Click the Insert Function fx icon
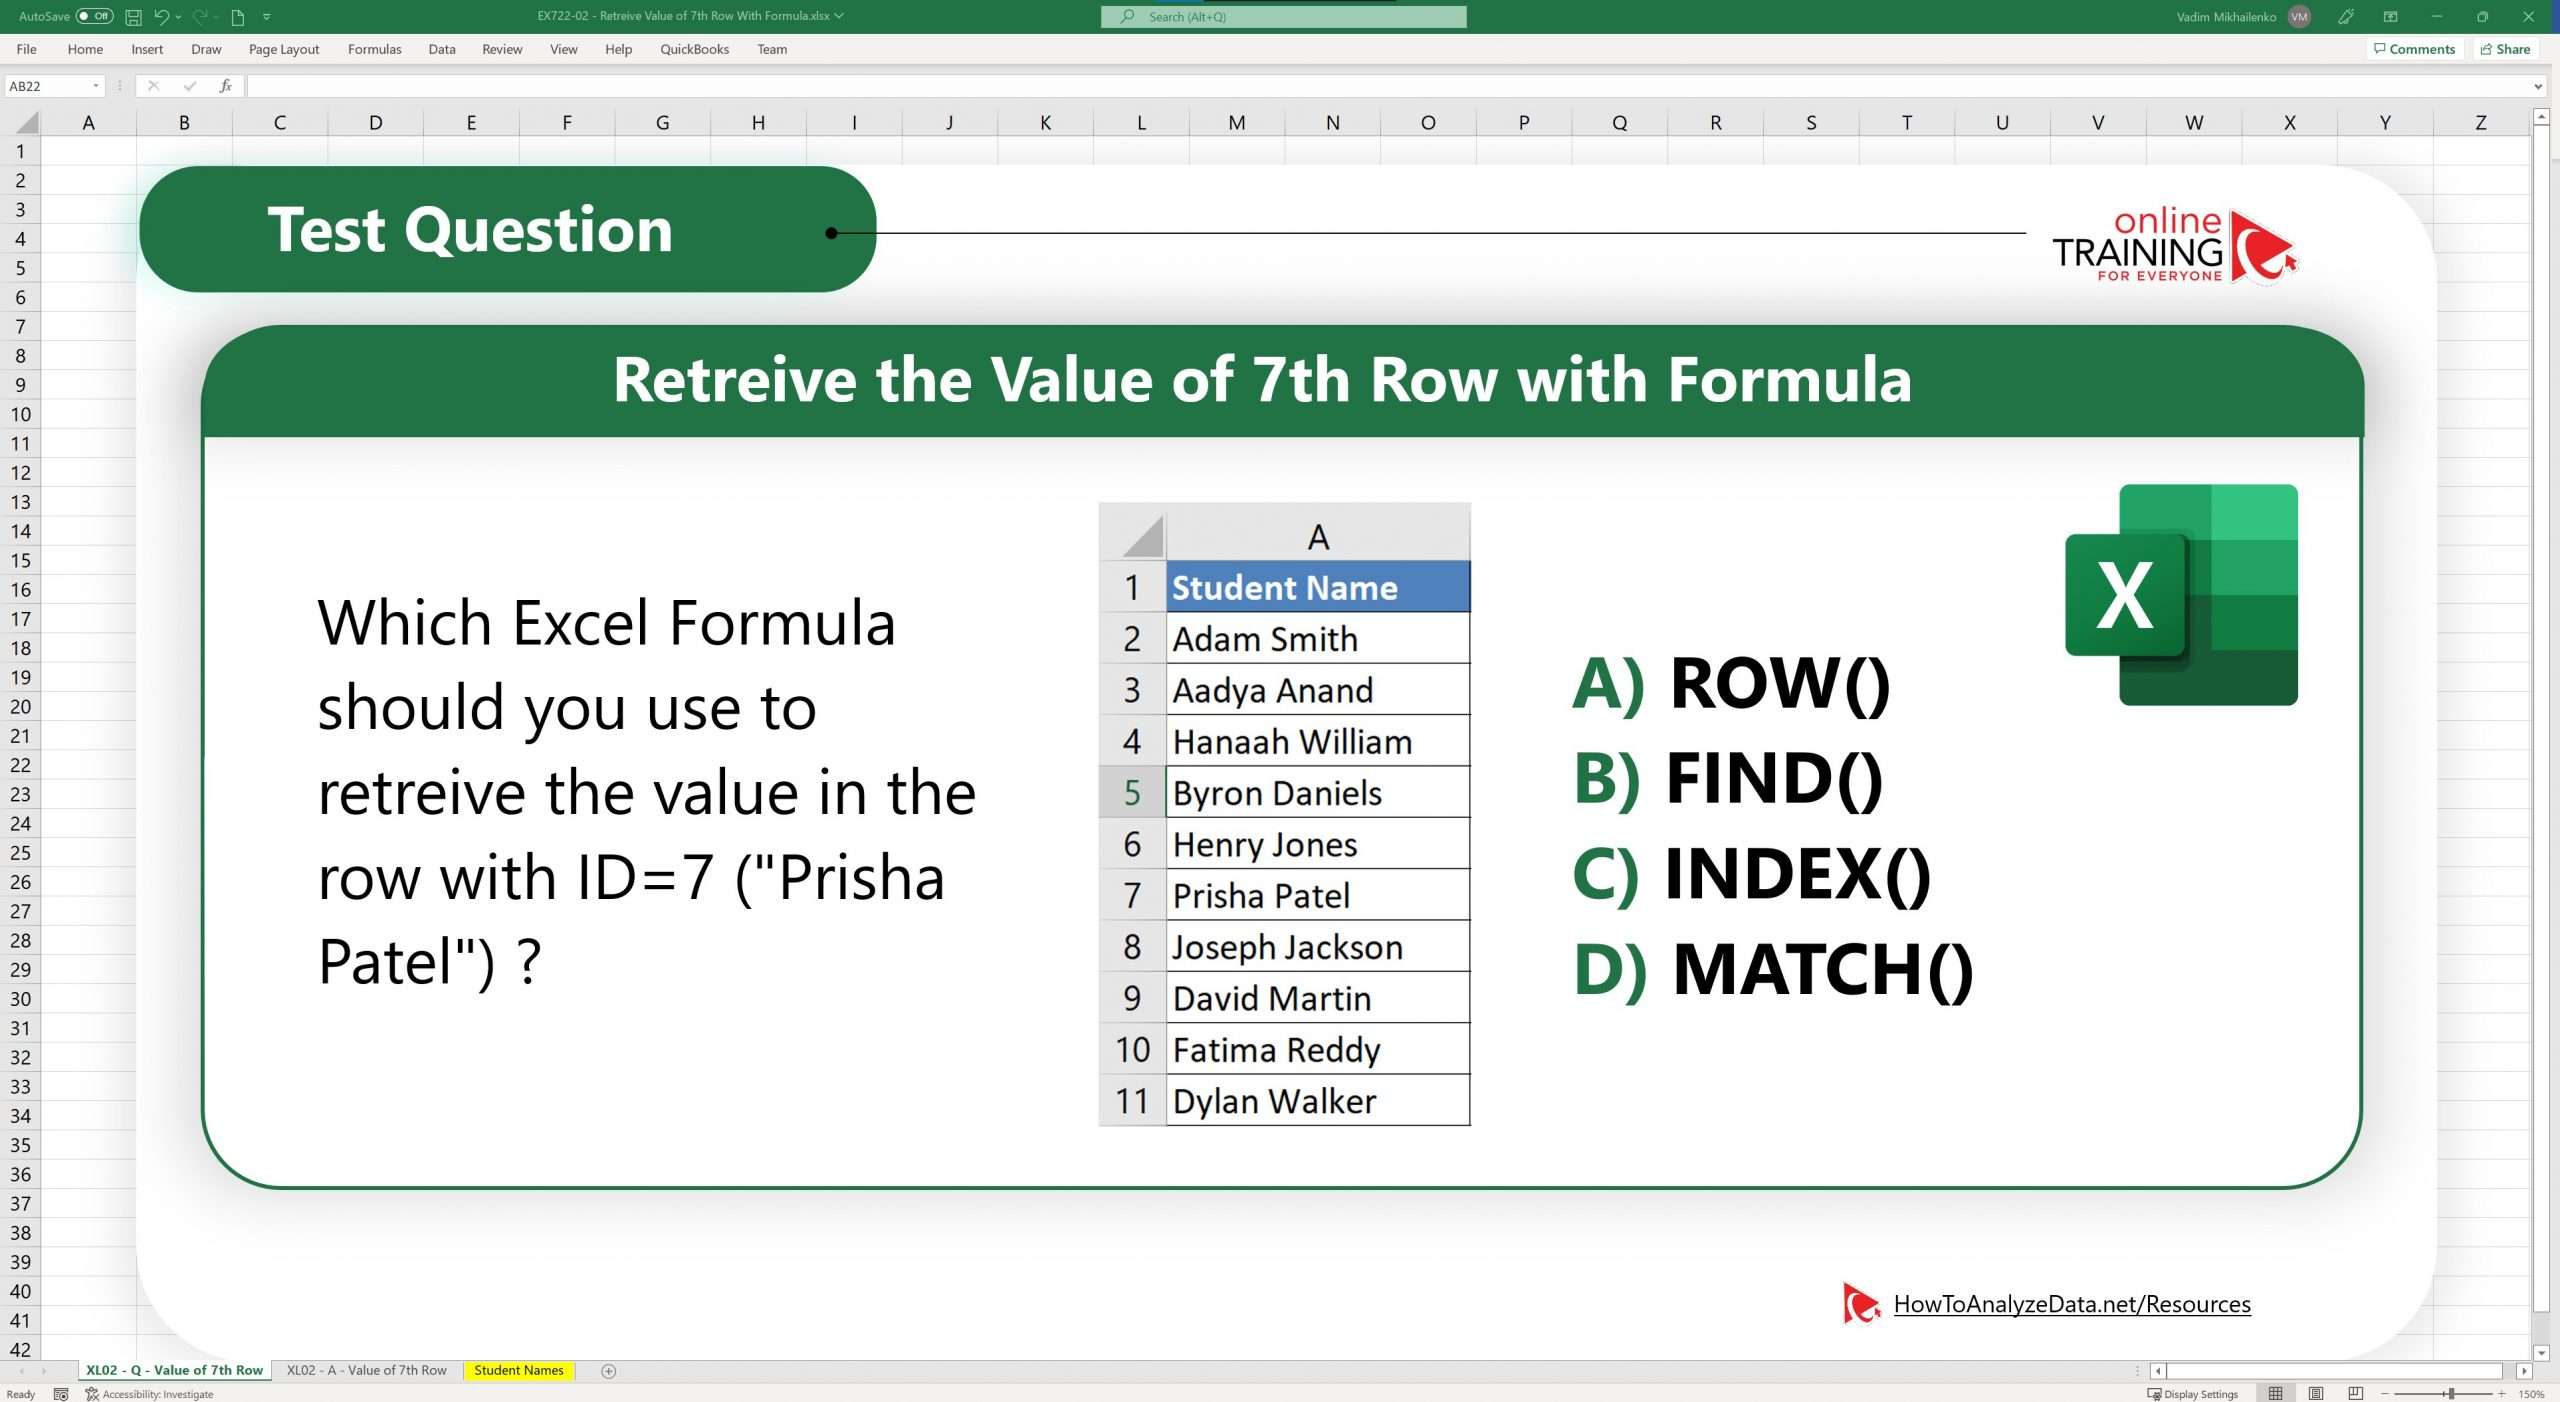The width and height of the screenshot is (2560, 1402). (225, 85)
